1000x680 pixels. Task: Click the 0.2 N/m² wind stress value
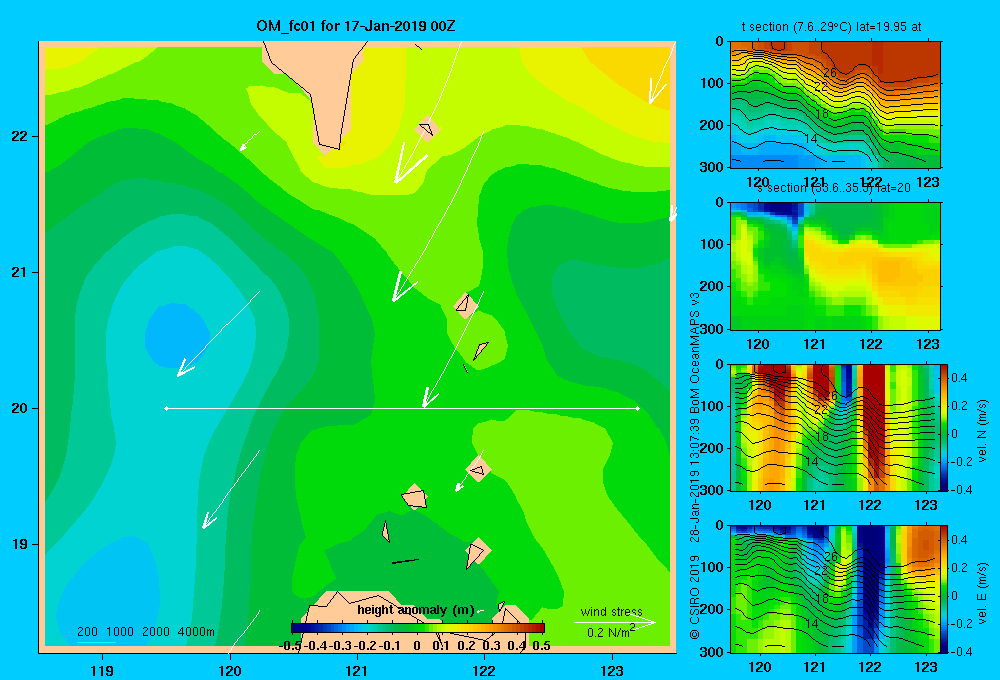(x=610, y=632)
